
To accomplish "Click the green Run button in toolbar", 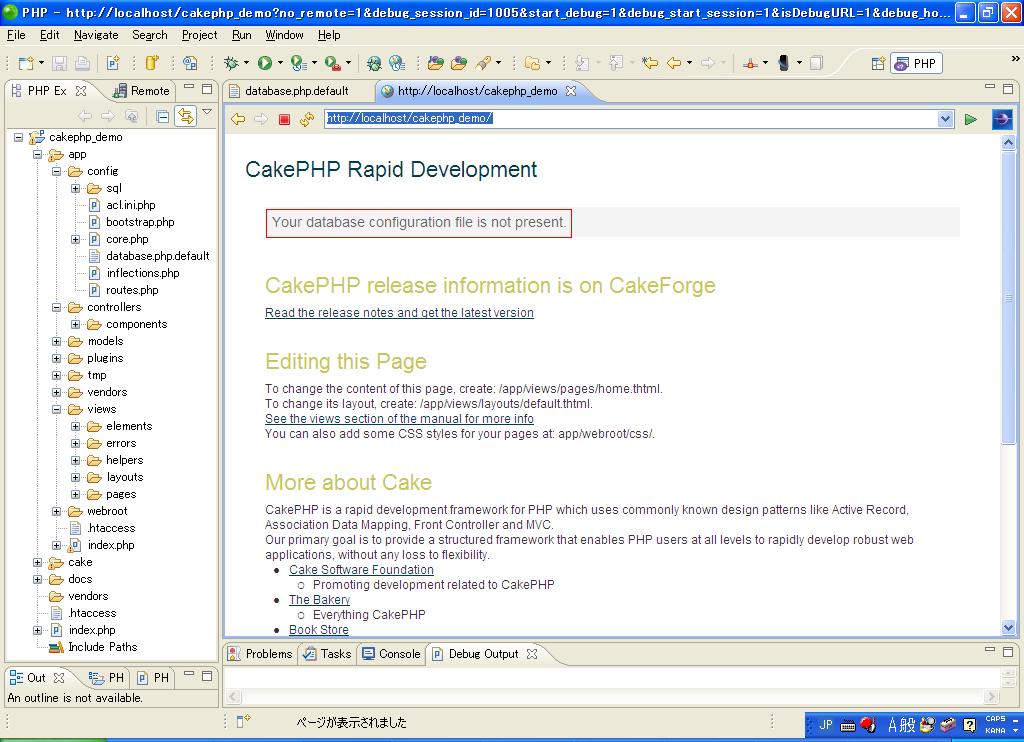I will pyautogui.click(x=264, y=63).
